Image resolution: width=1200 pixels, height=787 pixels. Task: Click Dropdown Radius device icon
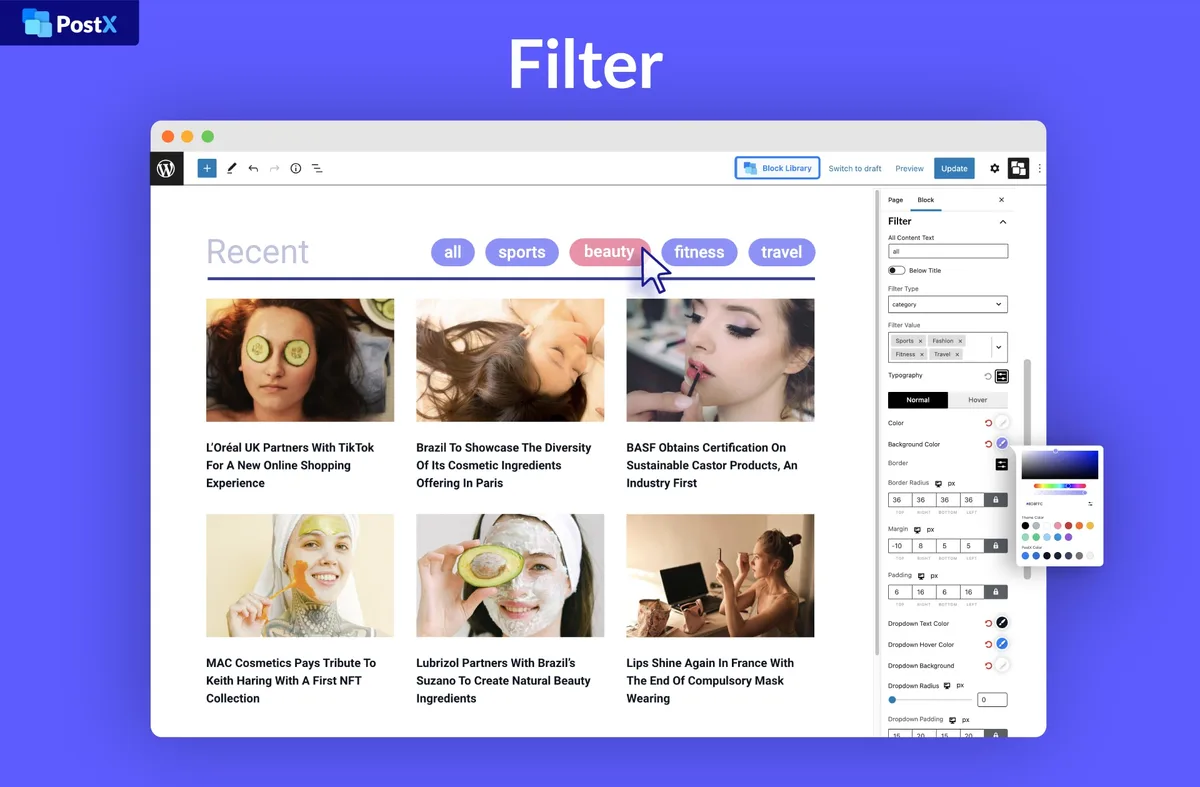[x=946, y=686]
